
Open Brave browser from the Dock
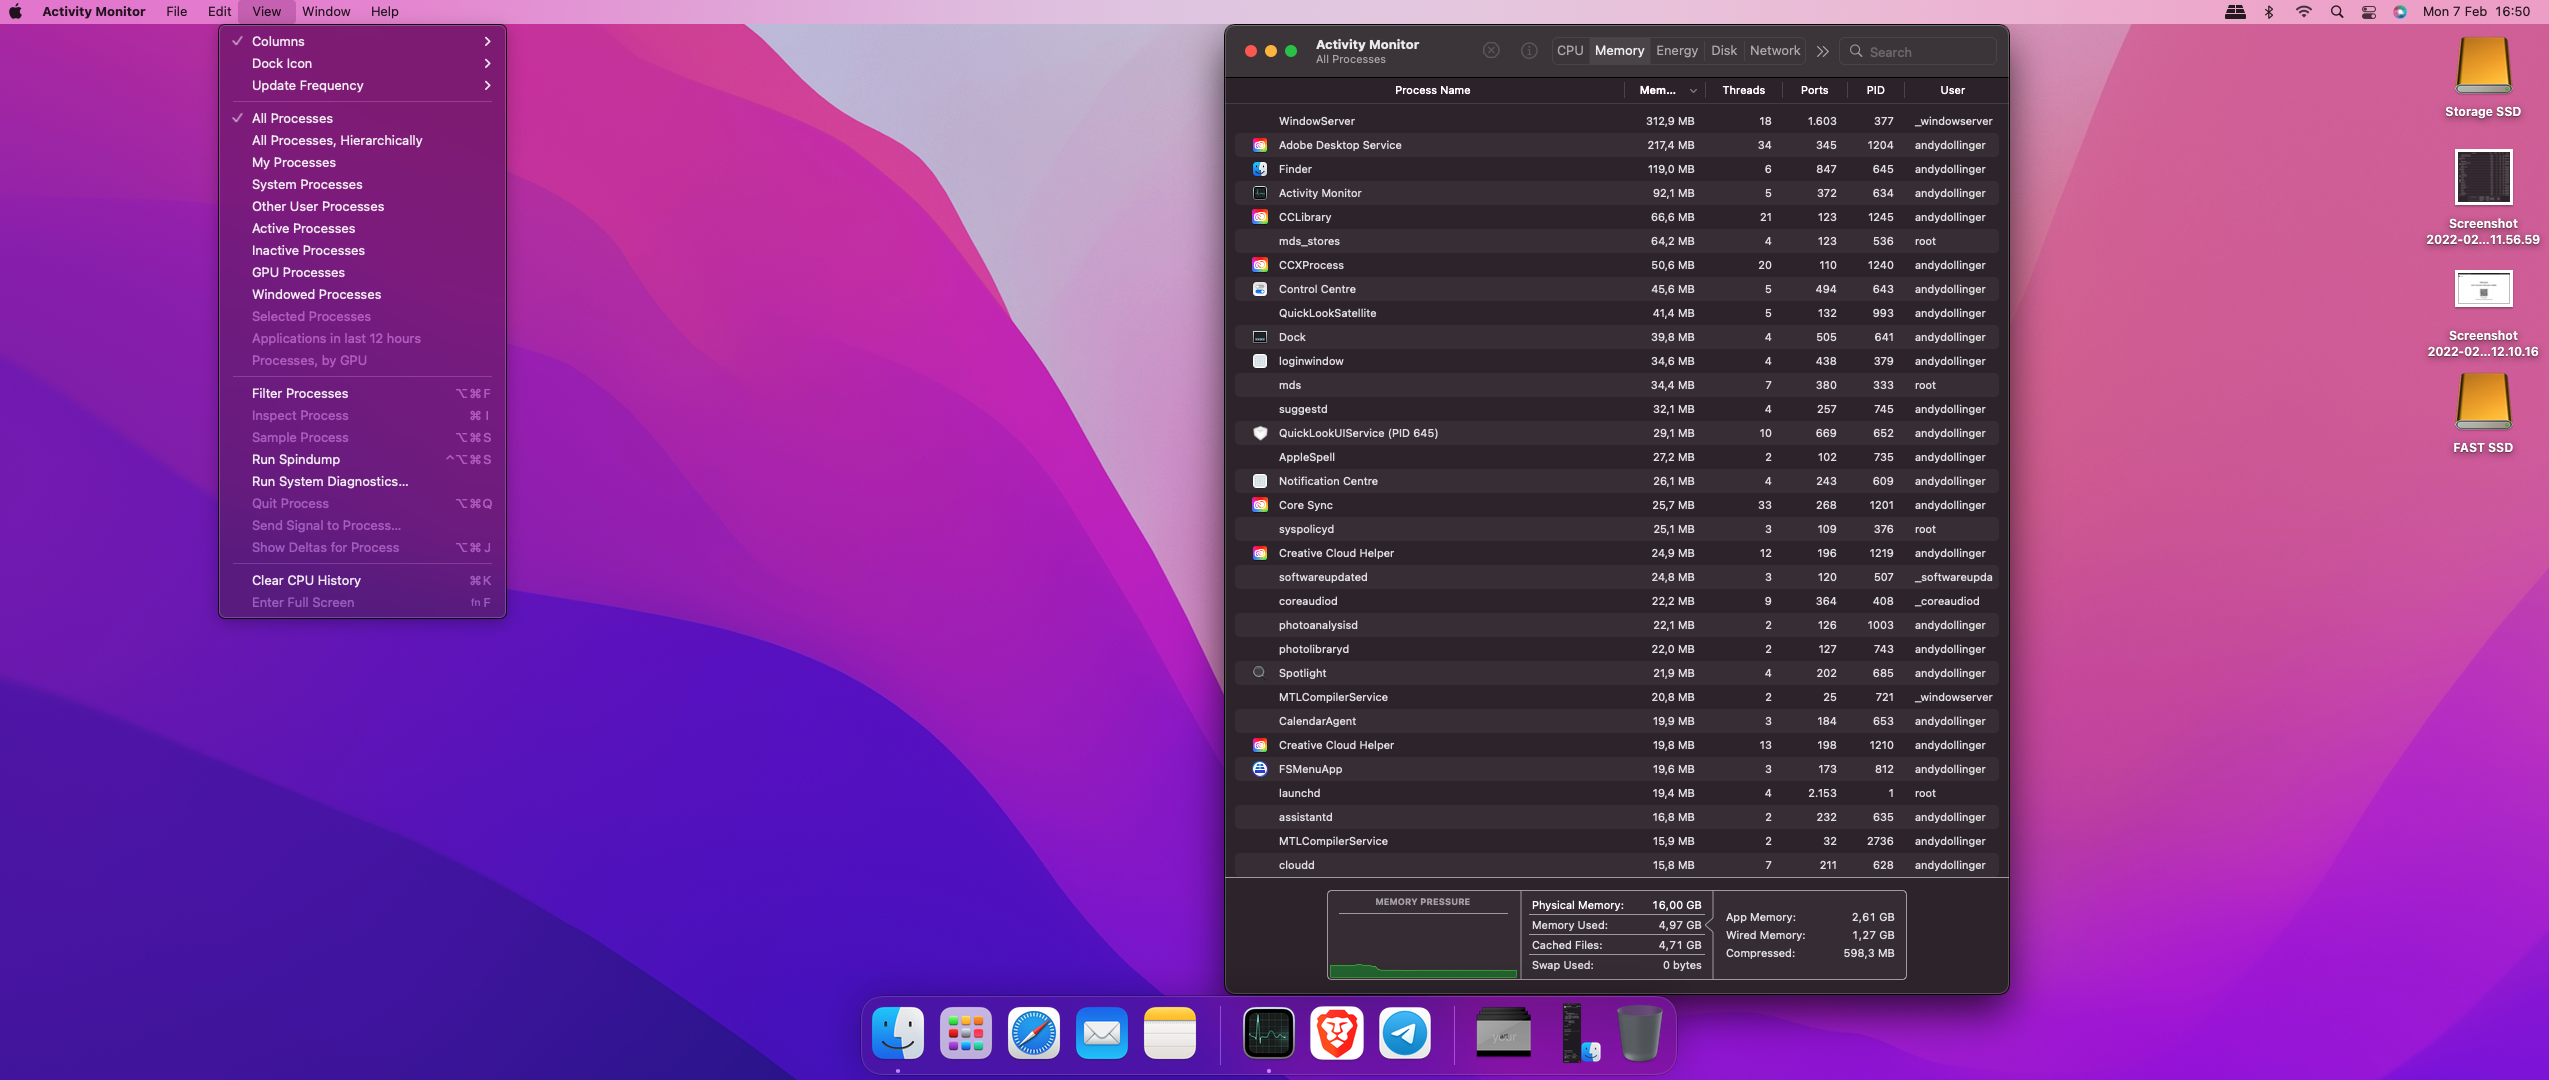tap(1337, 1033)
